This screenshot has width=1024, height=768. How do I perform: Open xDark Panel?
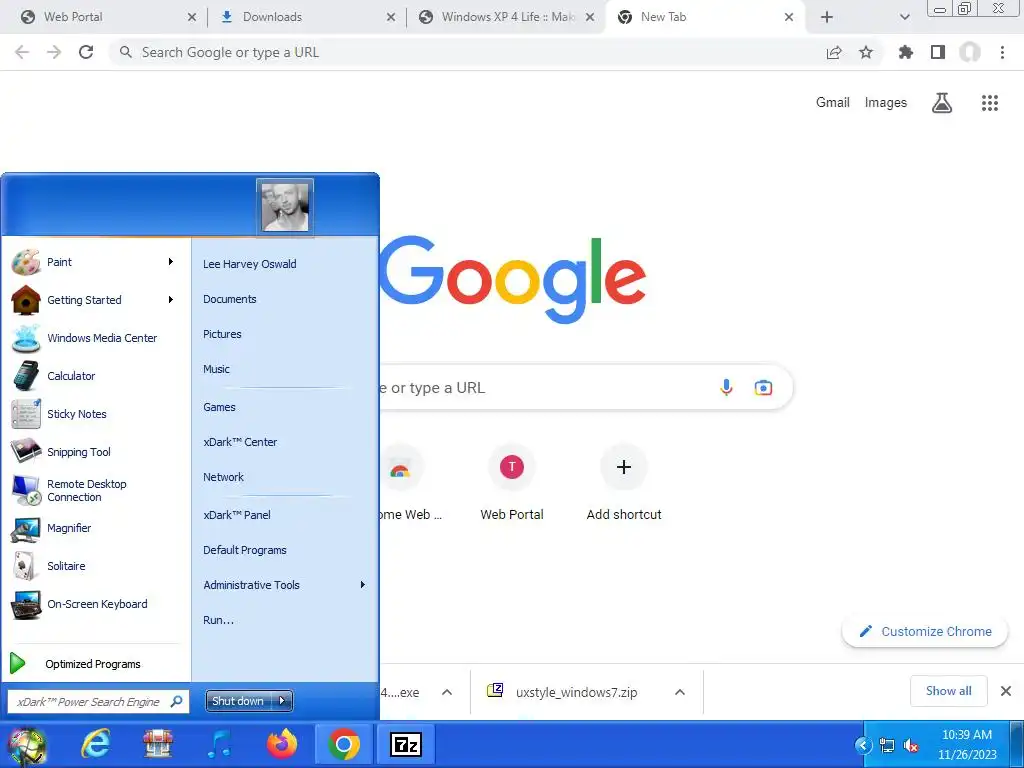point(236,515)
